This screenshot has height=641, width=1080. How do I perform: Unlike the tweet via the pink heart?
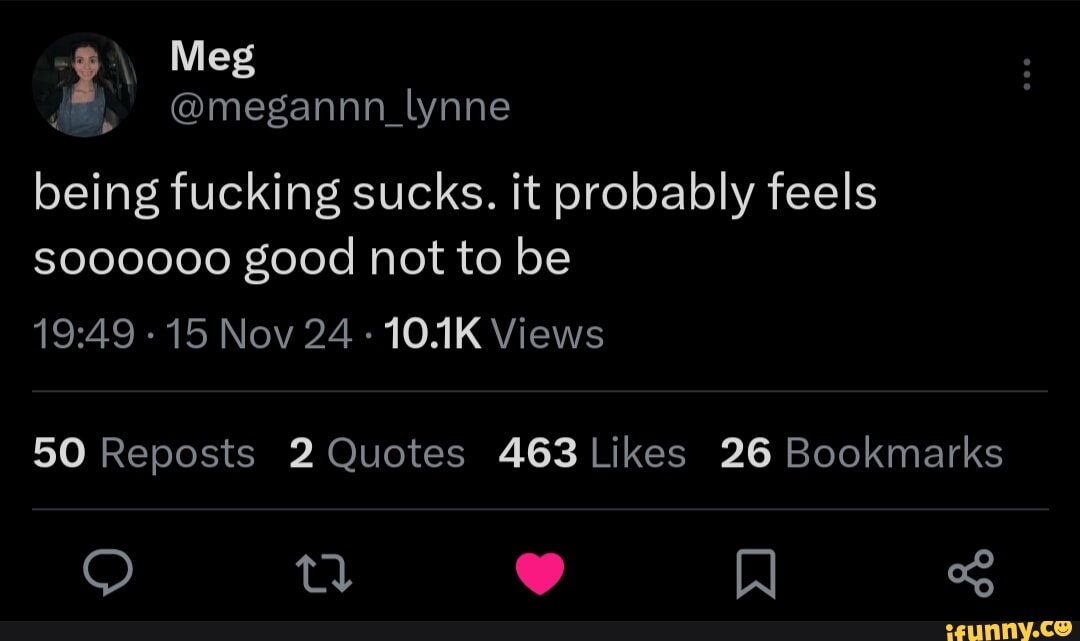click(540, 575)
